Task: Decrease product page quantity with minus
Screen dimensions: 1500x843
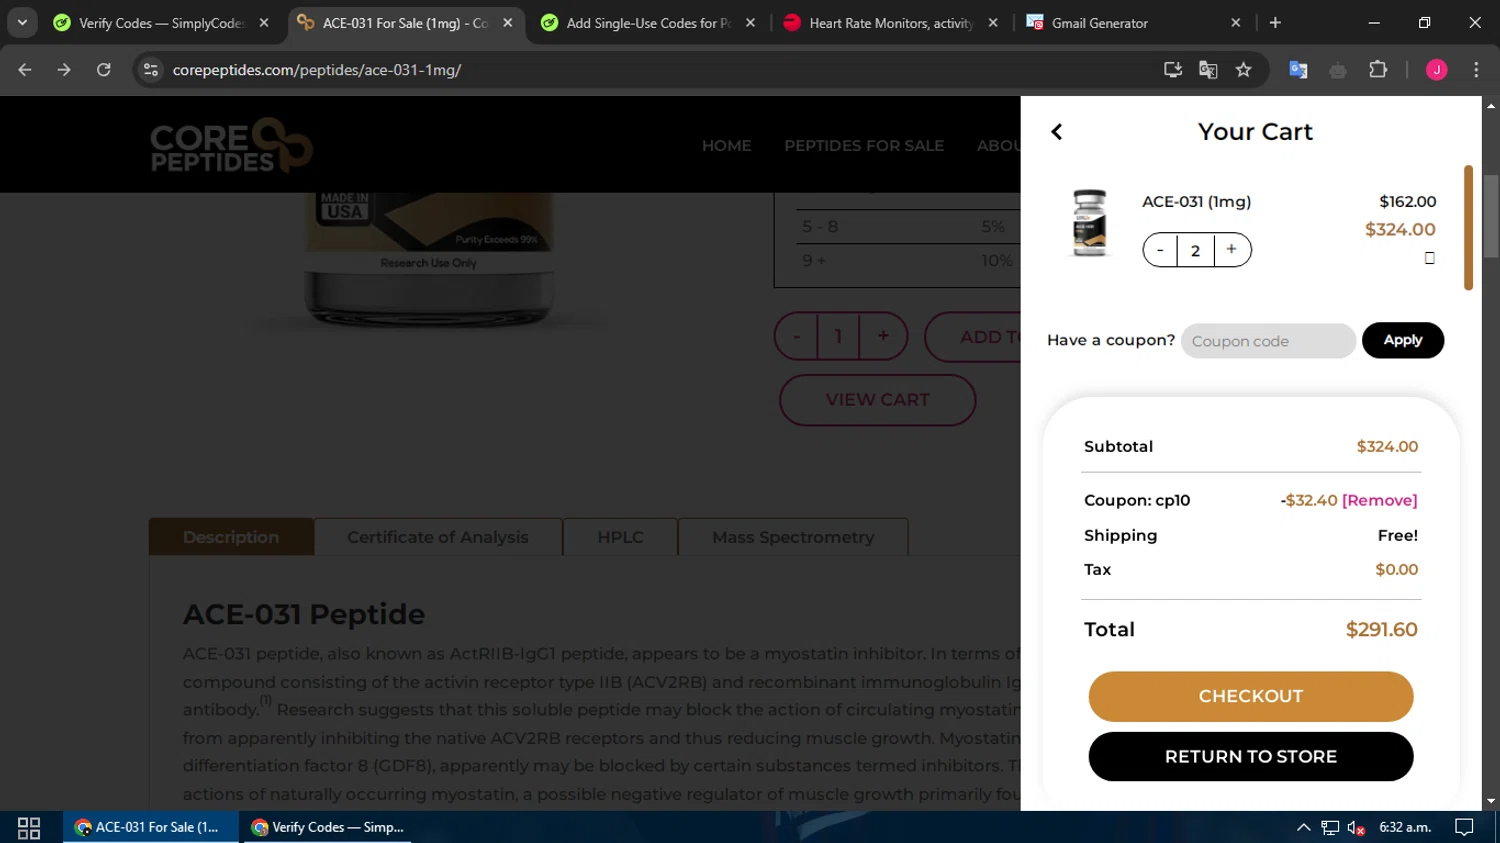Action: coord(796,337)
